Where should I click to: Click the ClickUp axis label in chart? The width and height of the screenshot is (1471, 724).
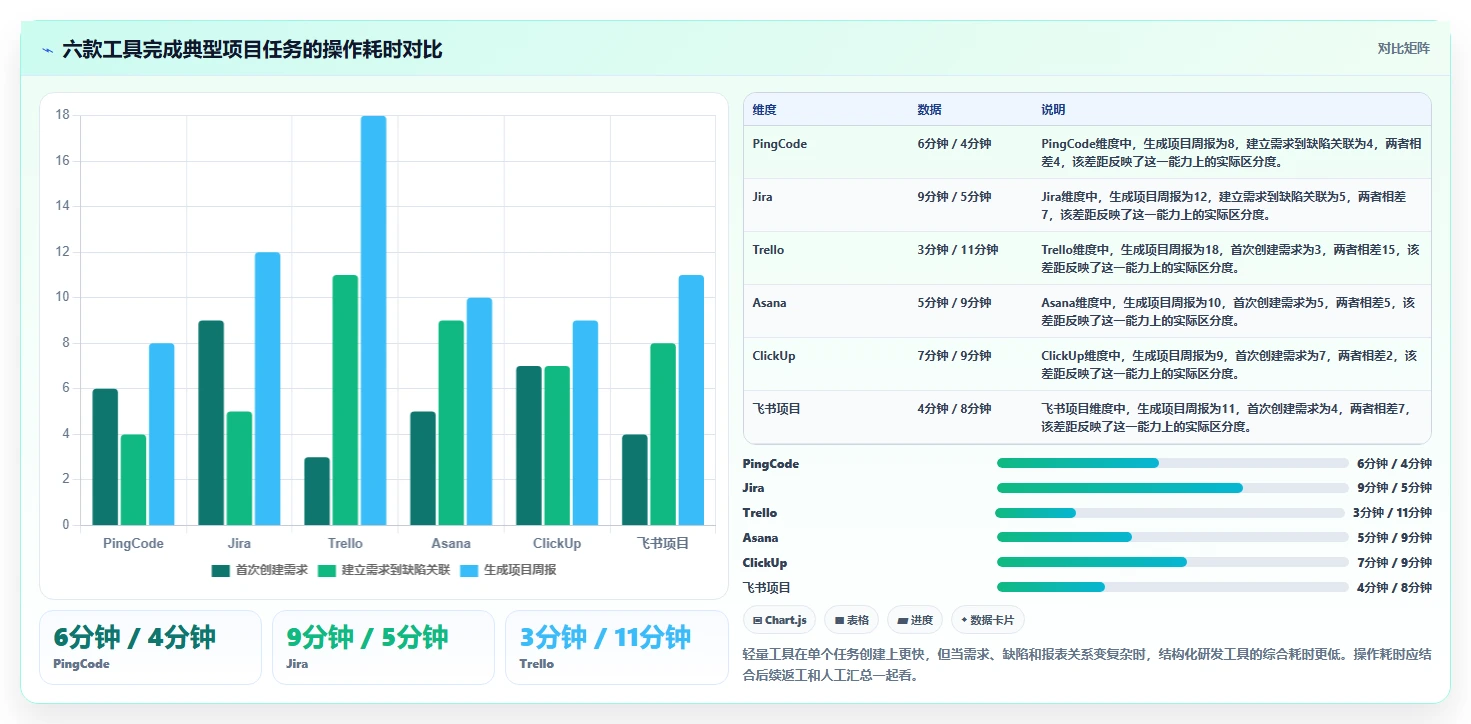(557, 543)
